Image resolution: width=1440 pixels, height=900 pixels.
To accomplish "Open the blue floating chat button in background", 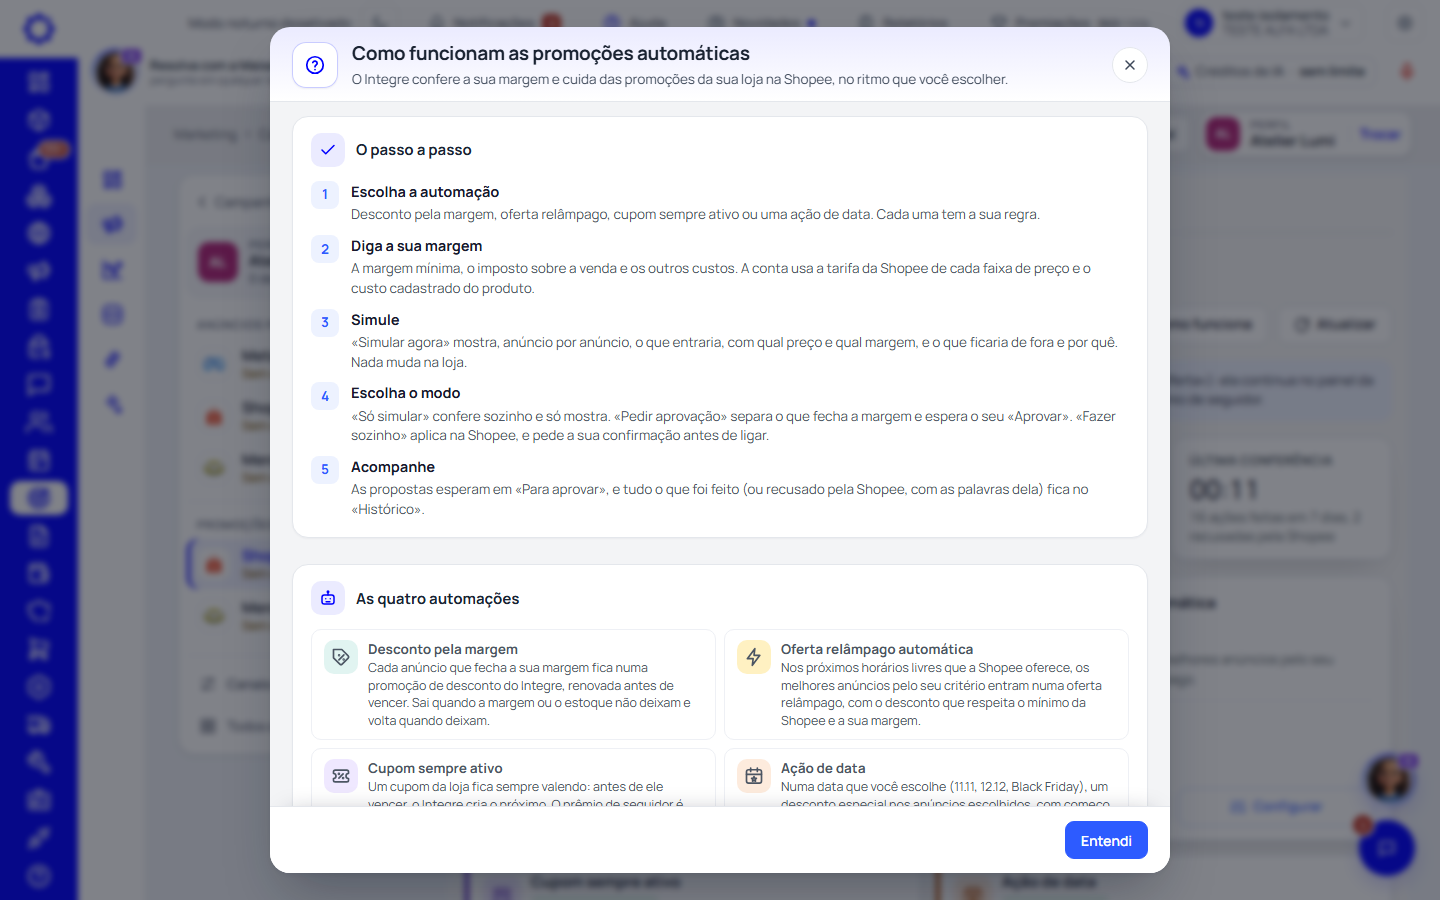I will pyautogui.click(x=1387, y=848).
